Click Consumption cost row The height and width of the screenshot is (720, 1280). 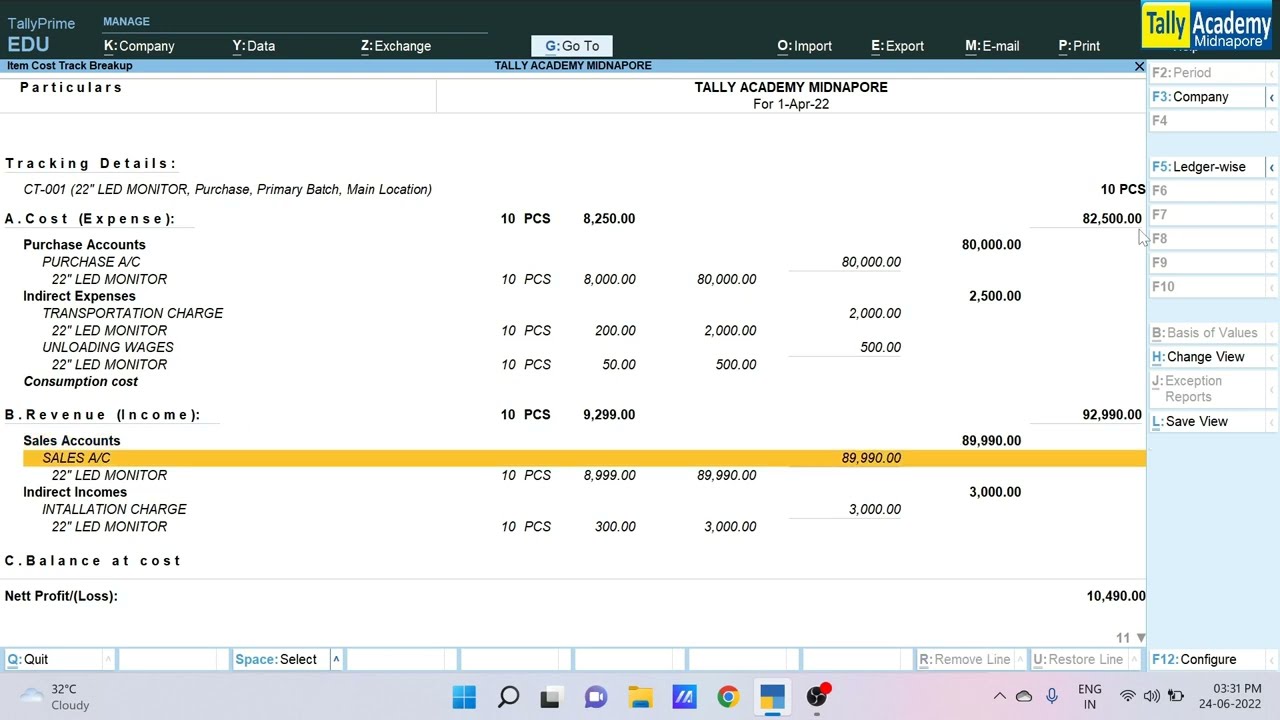[x=584, y=381]
